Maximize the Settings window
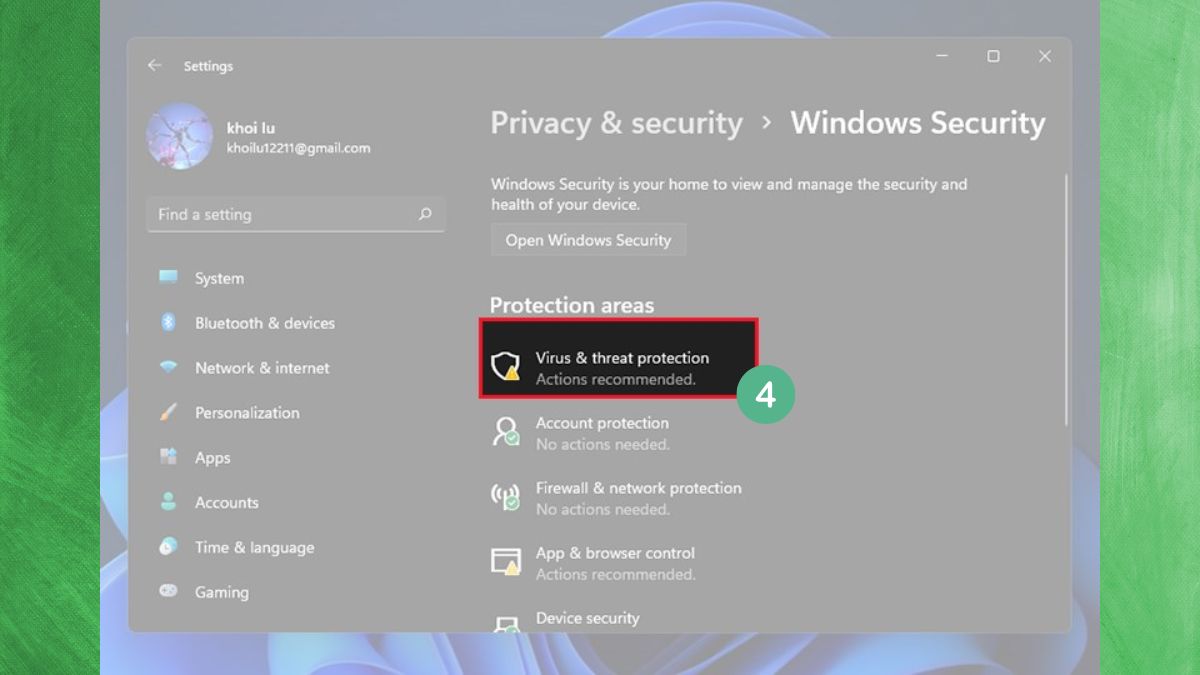This screenshot has width=1200, height=675. 993,57
